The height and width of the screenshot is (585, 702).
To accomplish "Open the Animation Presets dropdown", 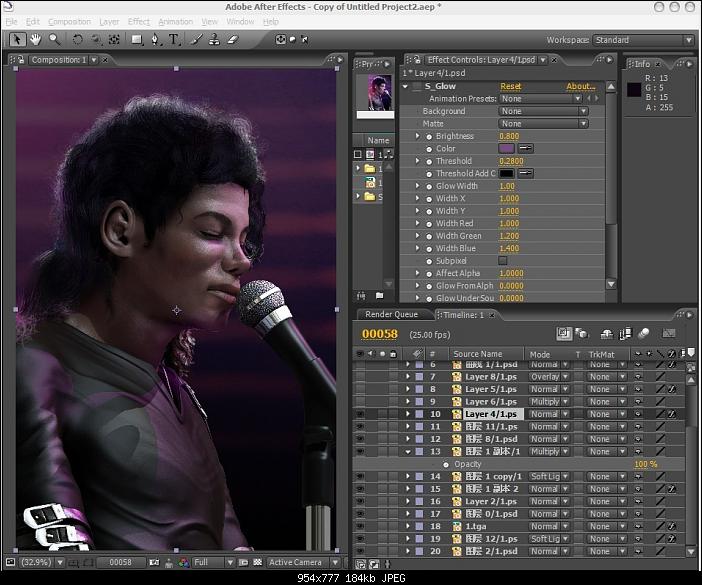I will click(x=540, y=98).
